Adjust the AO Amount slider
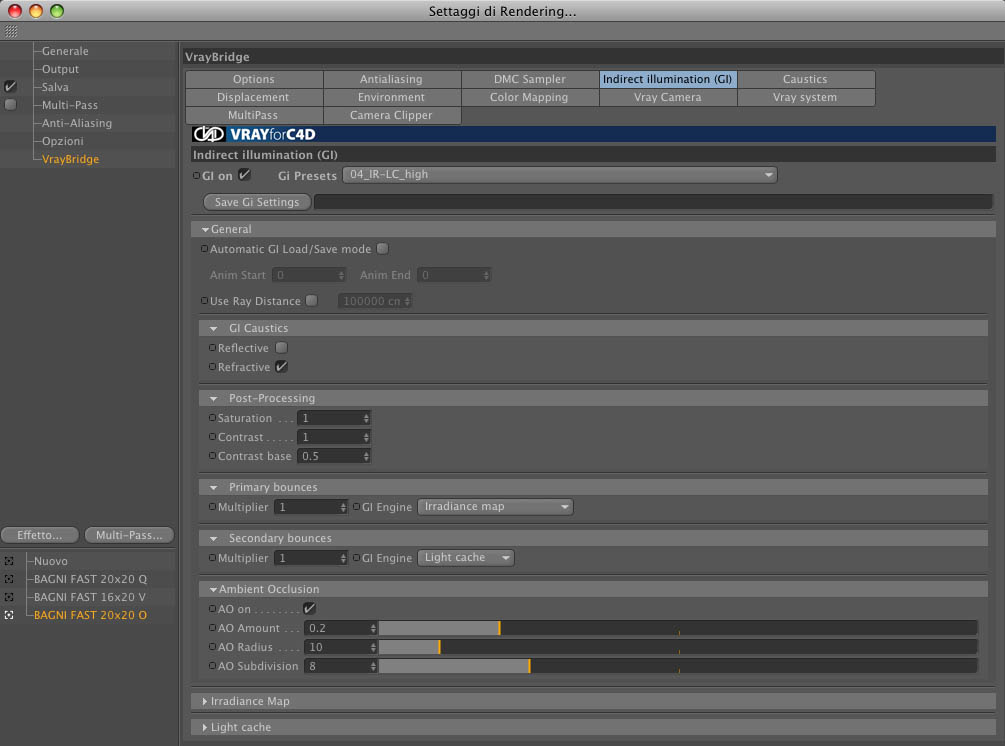Screen dimensions: 1005x746 click(678, 628)
